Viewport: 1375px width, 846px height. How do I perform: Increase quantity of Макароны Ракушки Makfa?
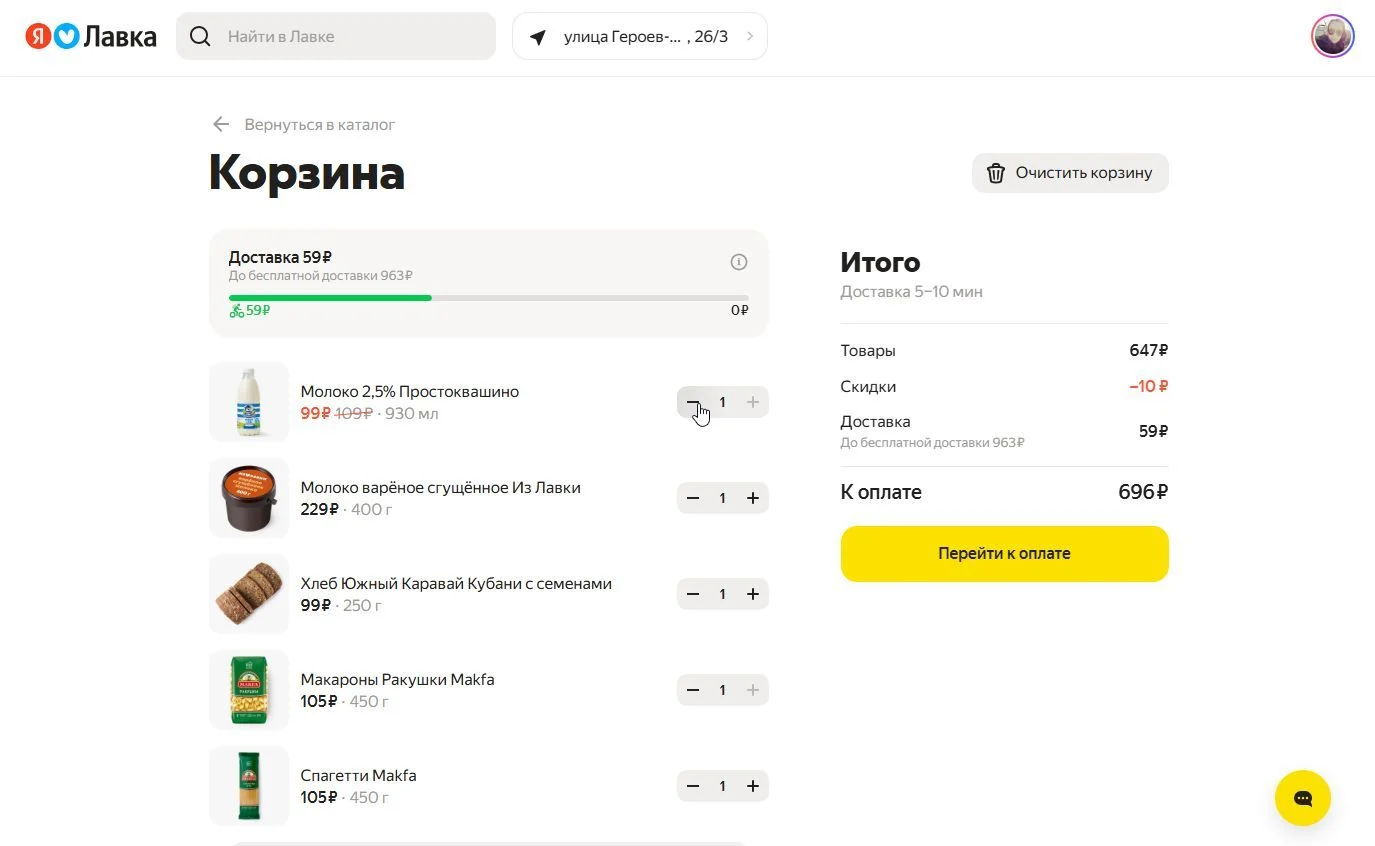tap(753, 690)
